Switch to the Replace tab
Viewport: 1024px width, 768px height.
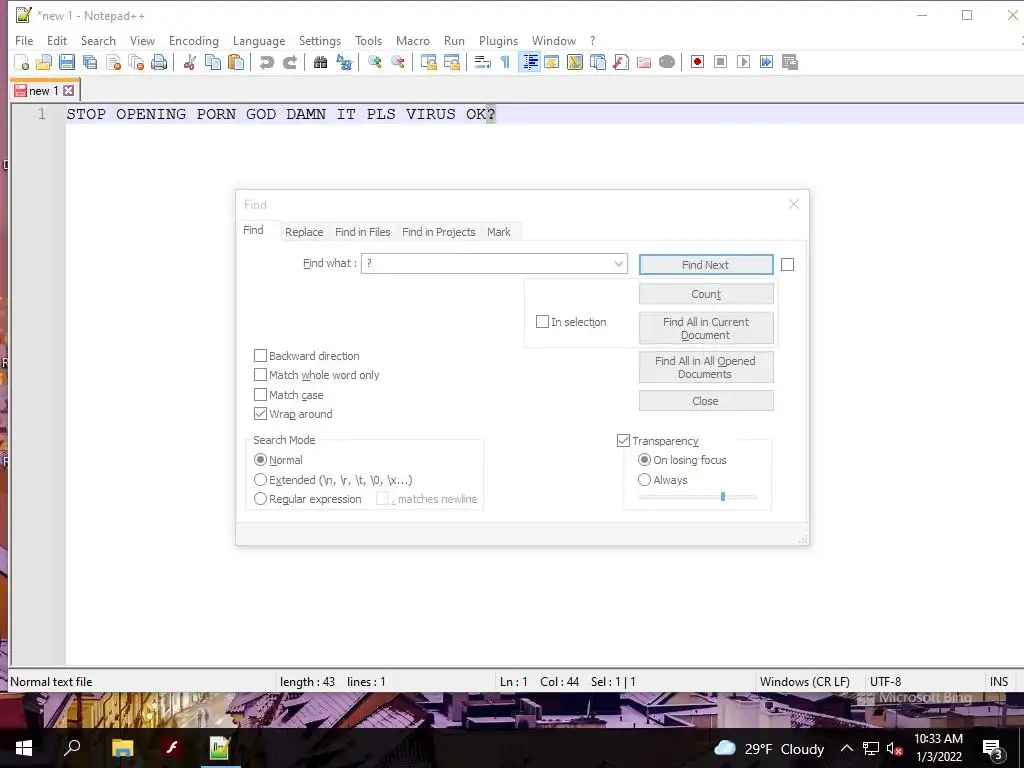coord(304,232)
